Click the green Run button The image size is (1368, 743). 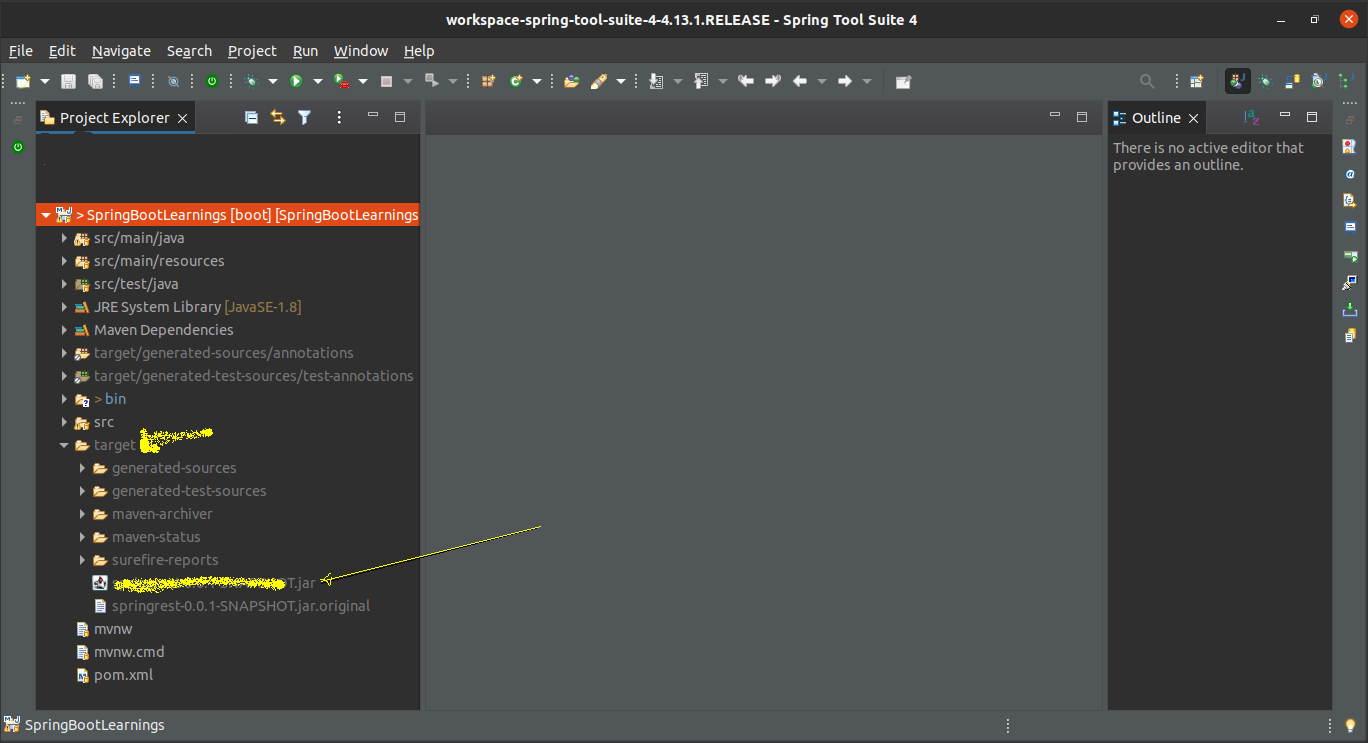(x=296, y=81)
